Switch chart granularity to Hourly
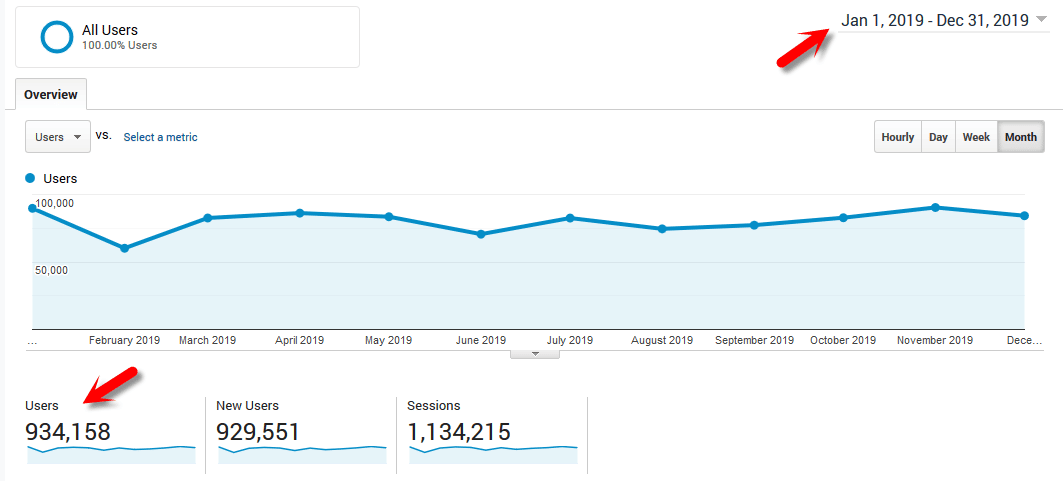This screenshot has width=1063, height=481. click(x=897, y=137)
